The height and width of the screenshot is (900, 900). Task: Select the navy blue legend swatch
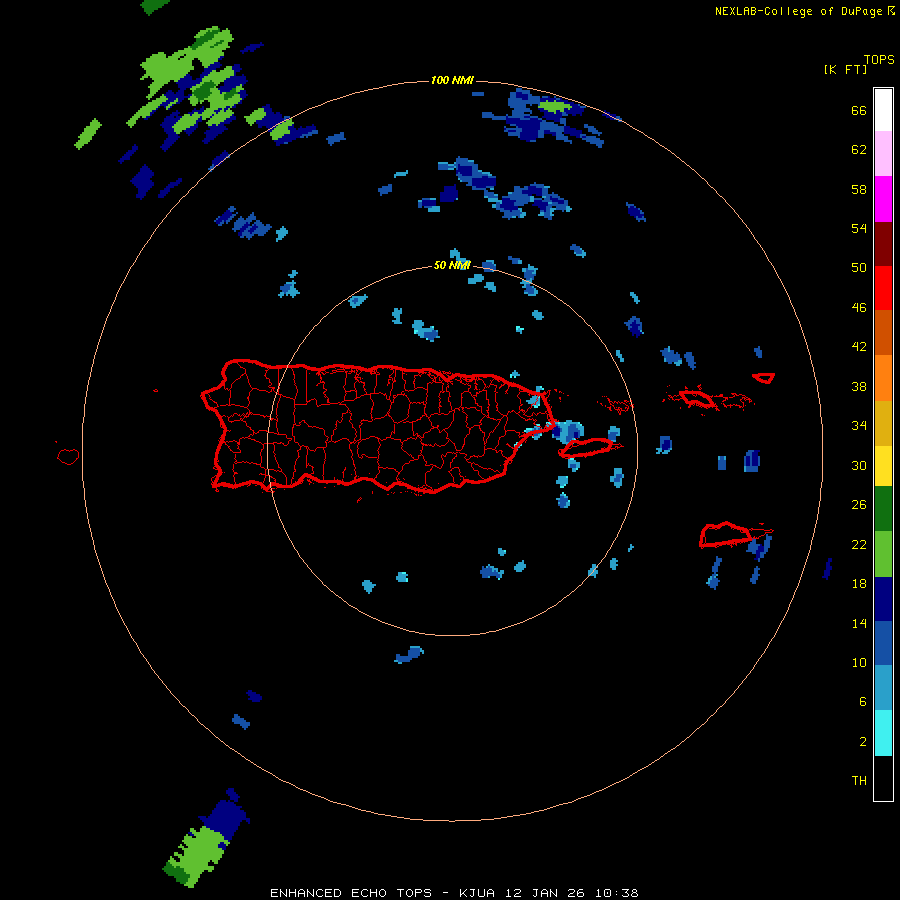click(x=883, y=599)
